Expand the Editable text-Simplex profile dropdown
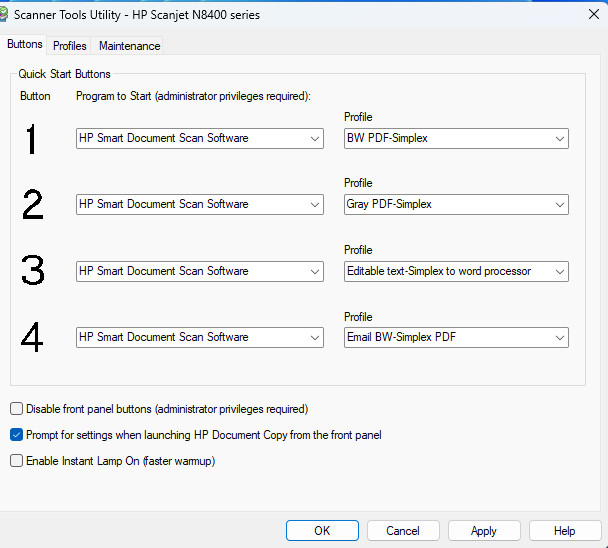608x548 pixels. 456,271
